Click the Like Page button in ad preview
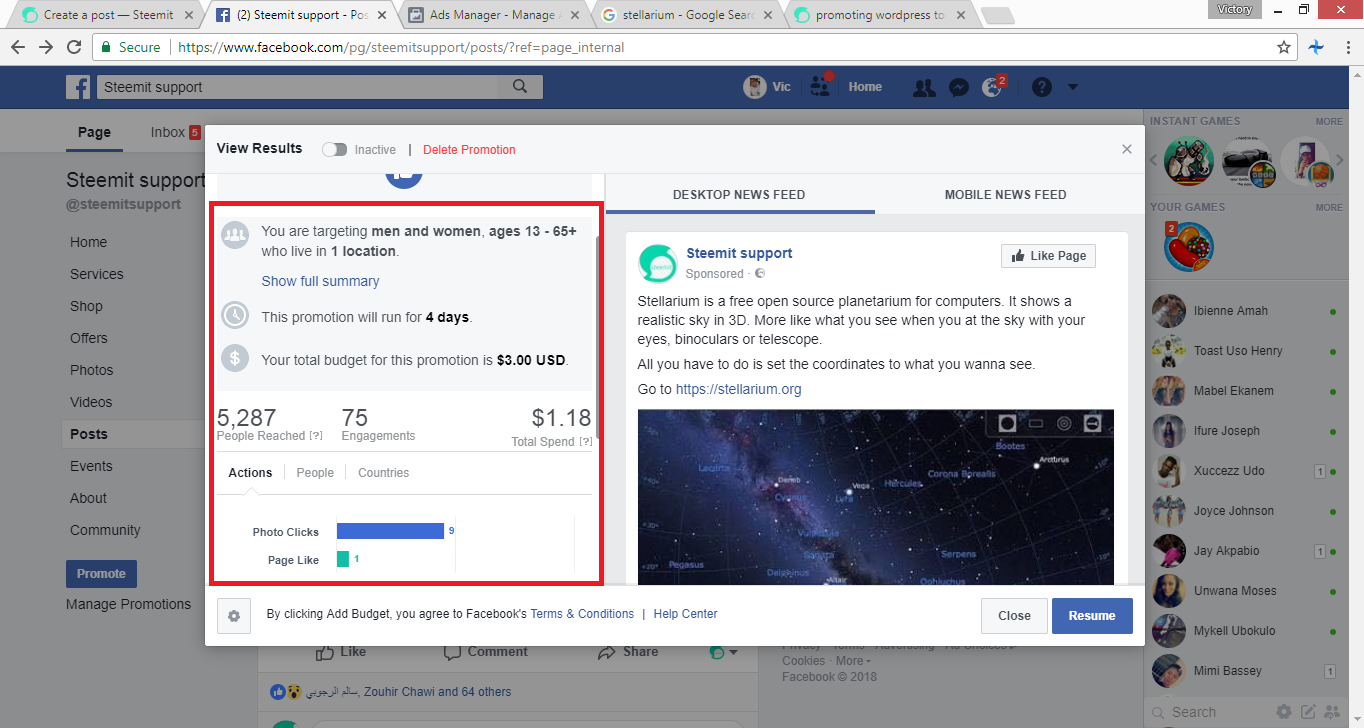Image resolution: width=1364 pixels, height=728 pixels. (1048, 256)
